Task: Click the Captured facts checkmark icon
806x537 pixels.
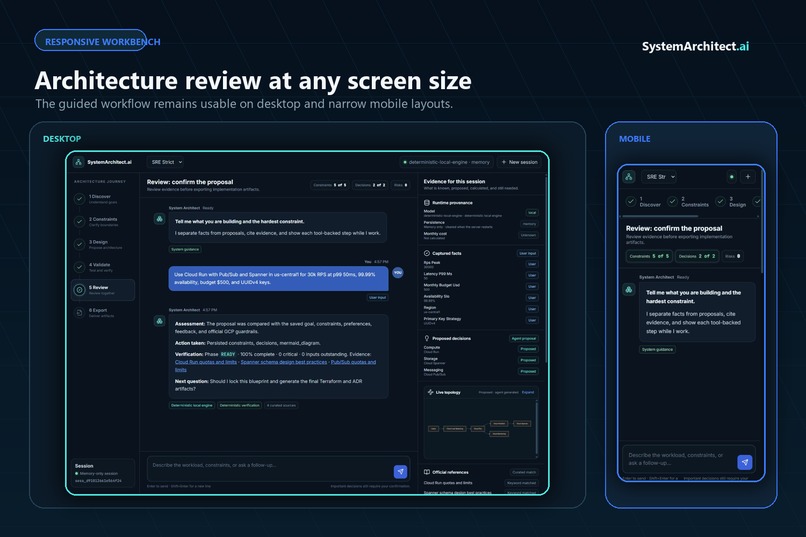Action: click(x=427, y=253)
